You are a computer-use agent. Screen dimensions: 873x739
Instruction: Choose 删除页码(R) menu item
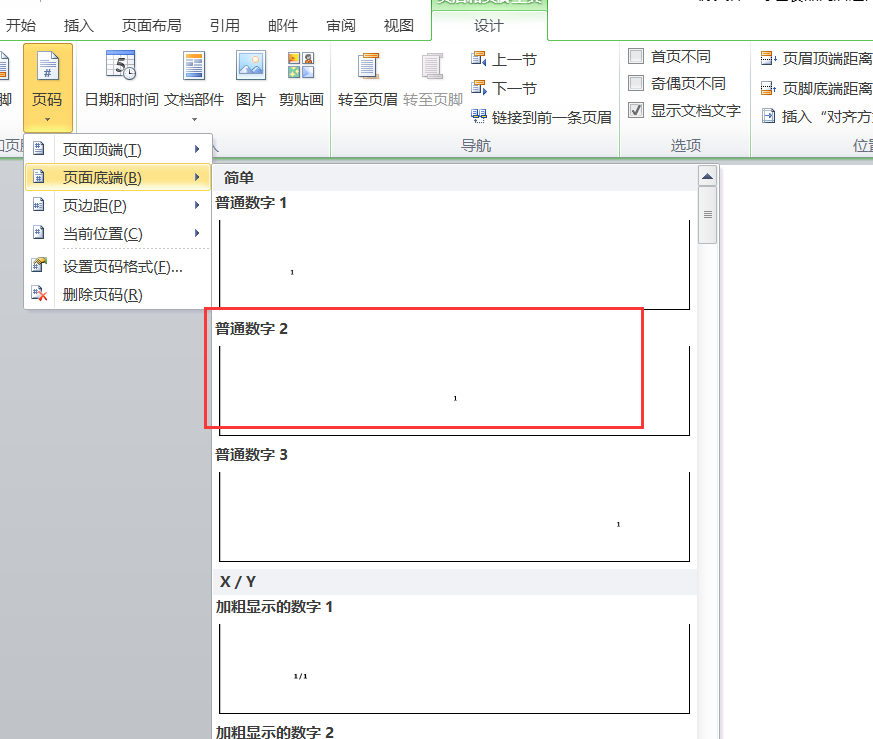pos(117,295)
